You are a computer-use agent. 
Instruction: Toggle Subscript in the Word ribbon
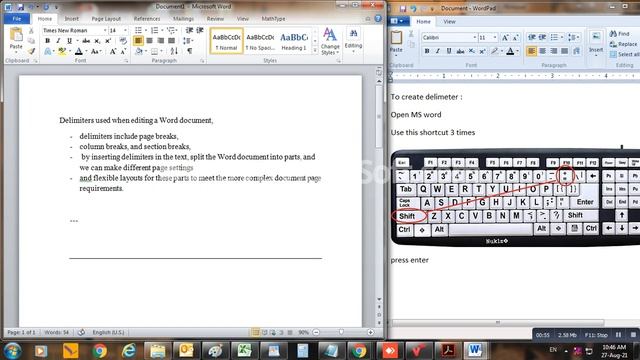(x=97, y=41)
